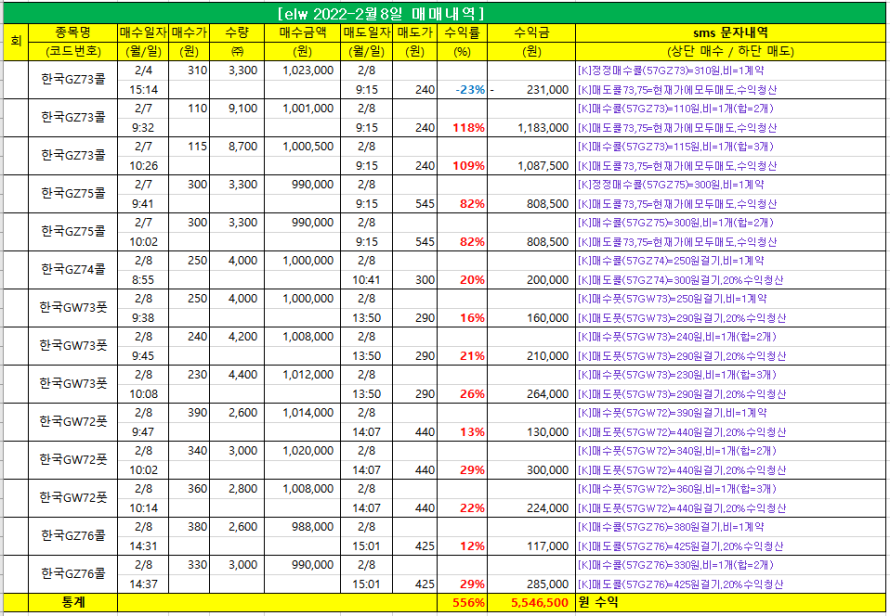Click SMS text '[K]매수풋(57GW72)=390원걸기,비=1계약'
Screen dimensions: 890x616
[672, 413]
